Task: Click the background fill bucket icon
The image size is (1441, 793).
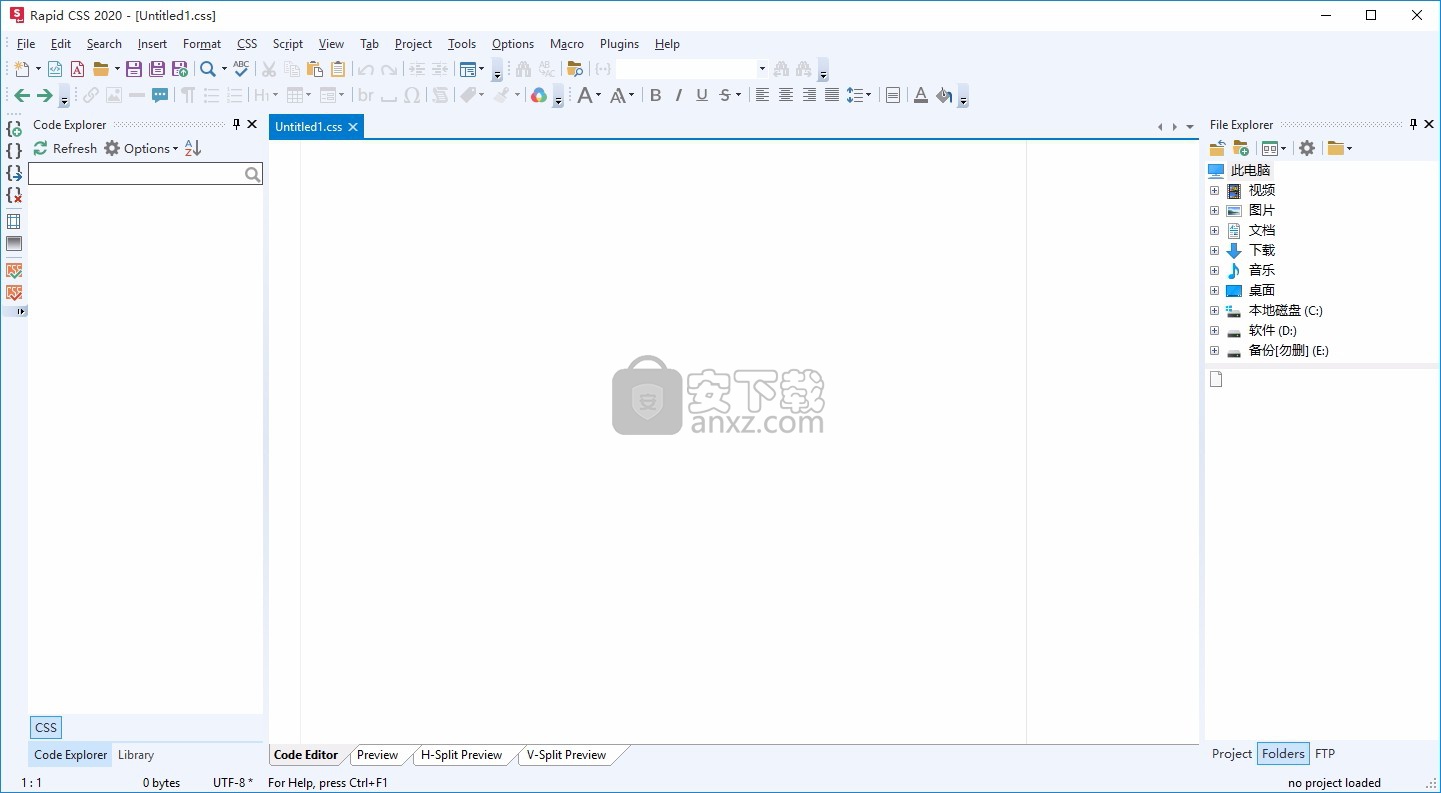Action: pyautogui.click(x=944, y=95)
